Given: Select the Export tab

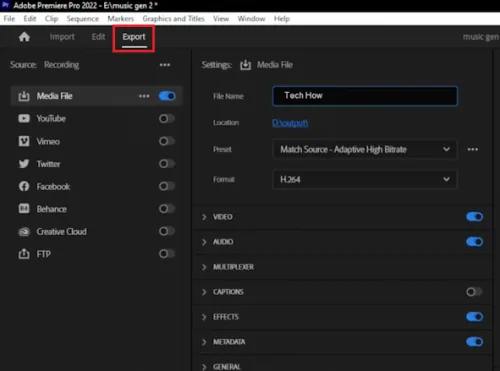Looking at the screenshot, I should tap(134, 37).
